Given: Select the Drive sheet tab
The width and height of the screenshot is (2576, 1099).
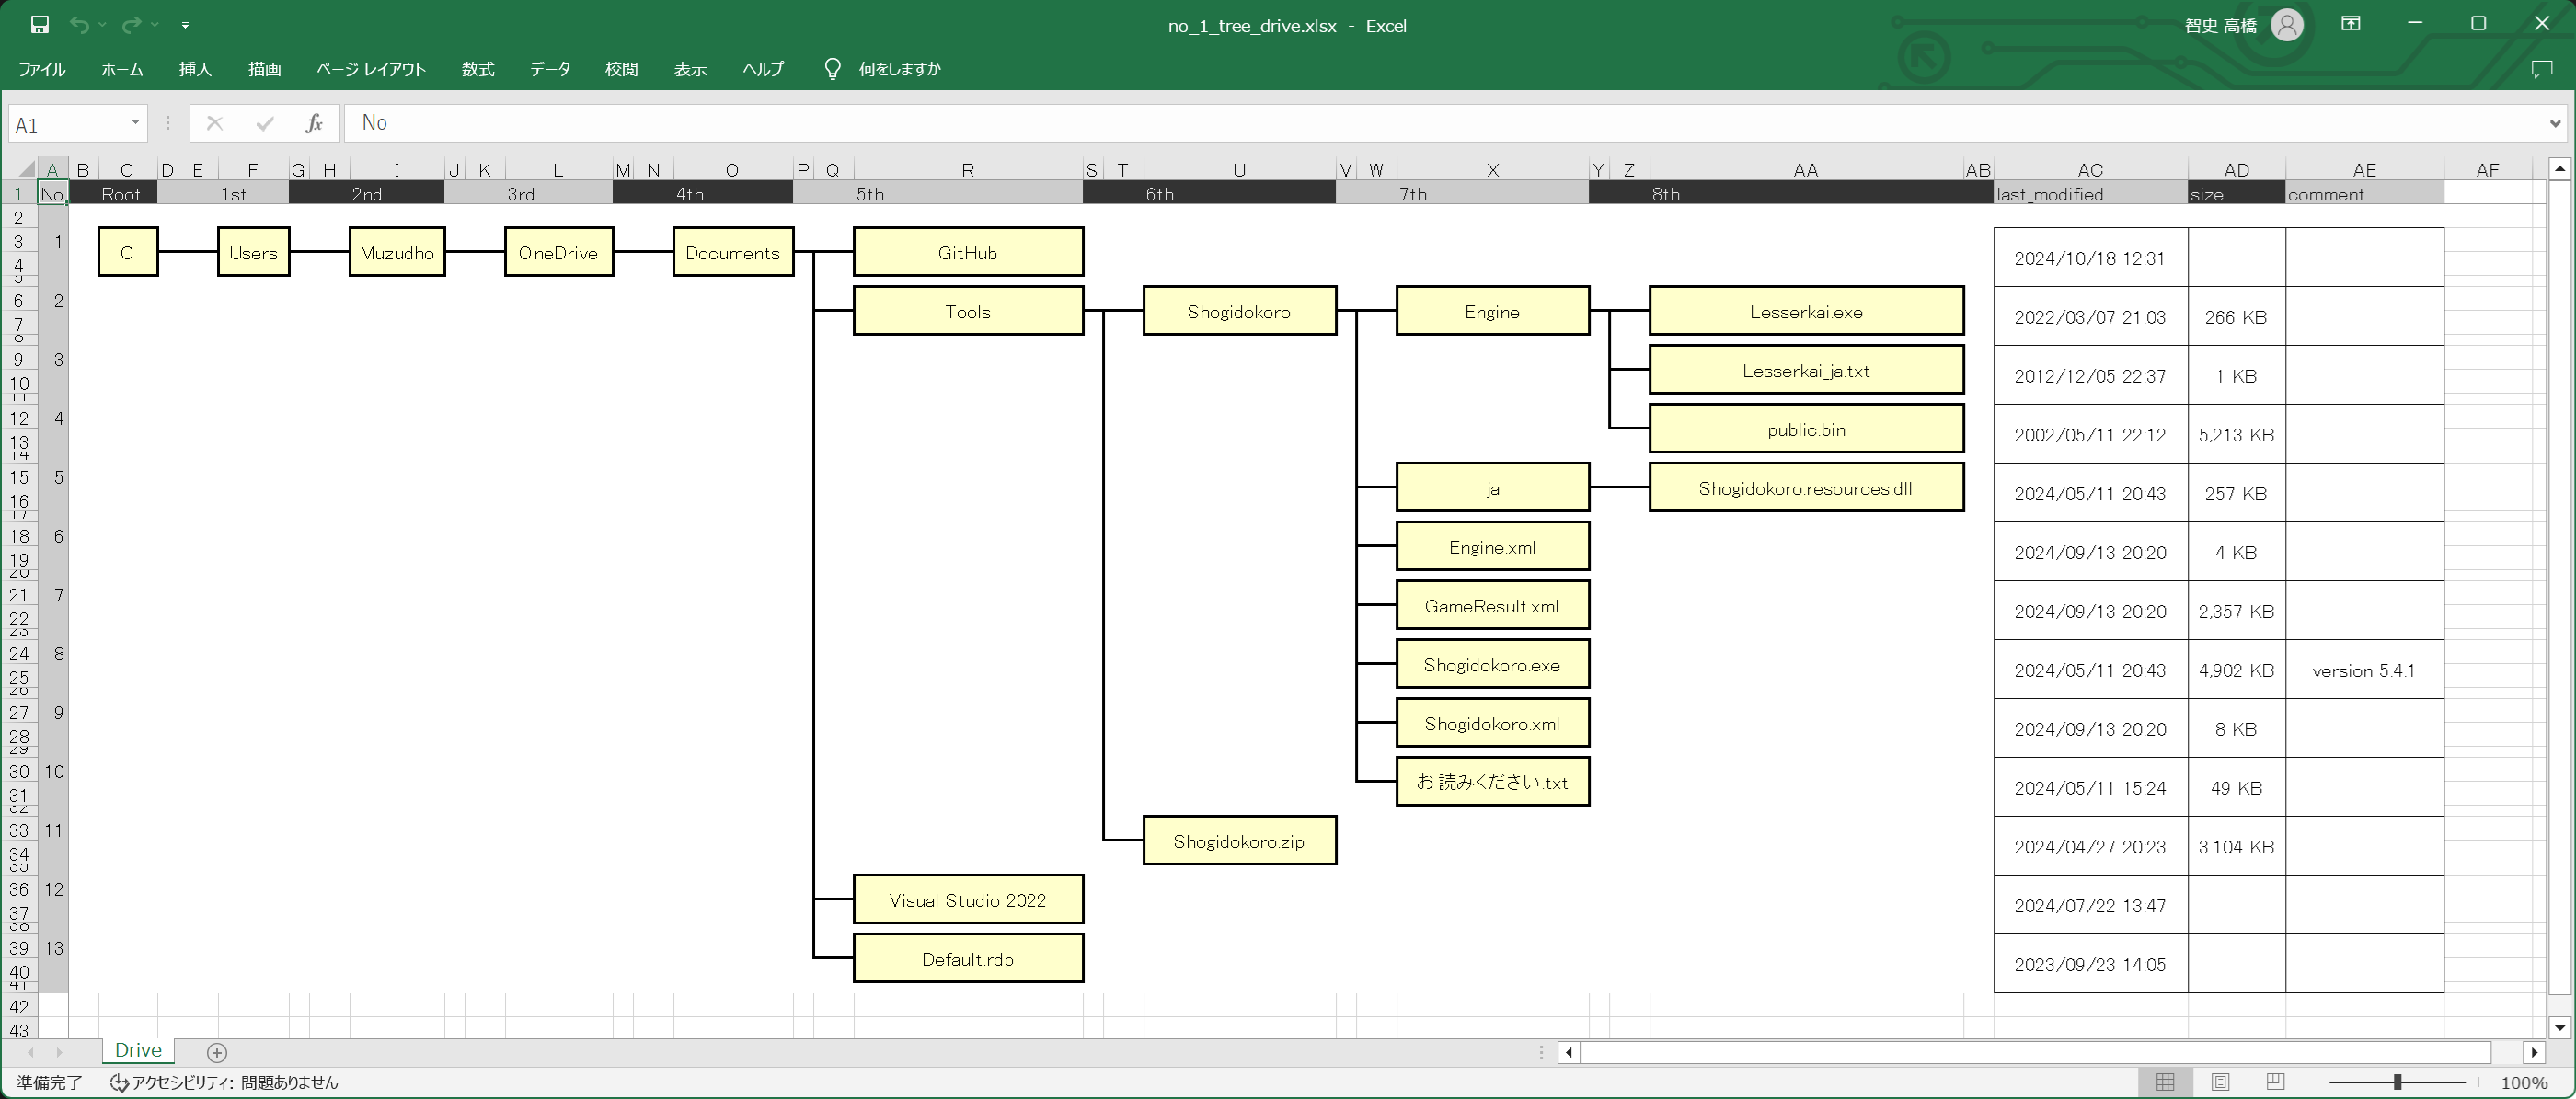Looking at the screenshot, I should point(138,1050).
